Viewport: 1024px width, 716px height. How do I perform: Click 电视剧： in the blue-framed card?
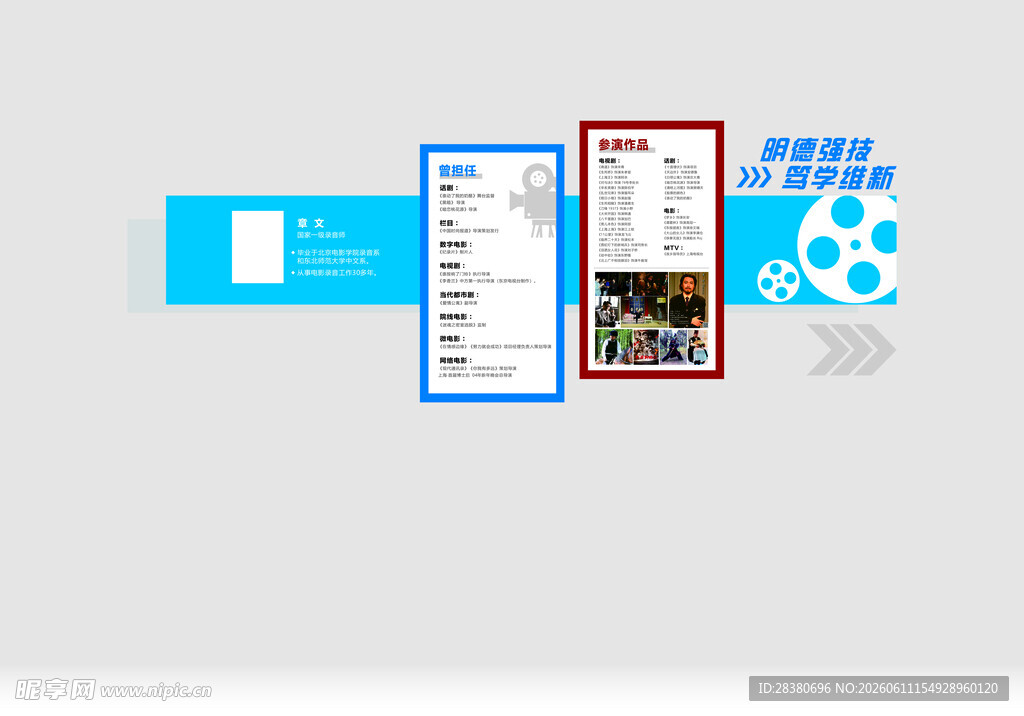click(452, 266)
